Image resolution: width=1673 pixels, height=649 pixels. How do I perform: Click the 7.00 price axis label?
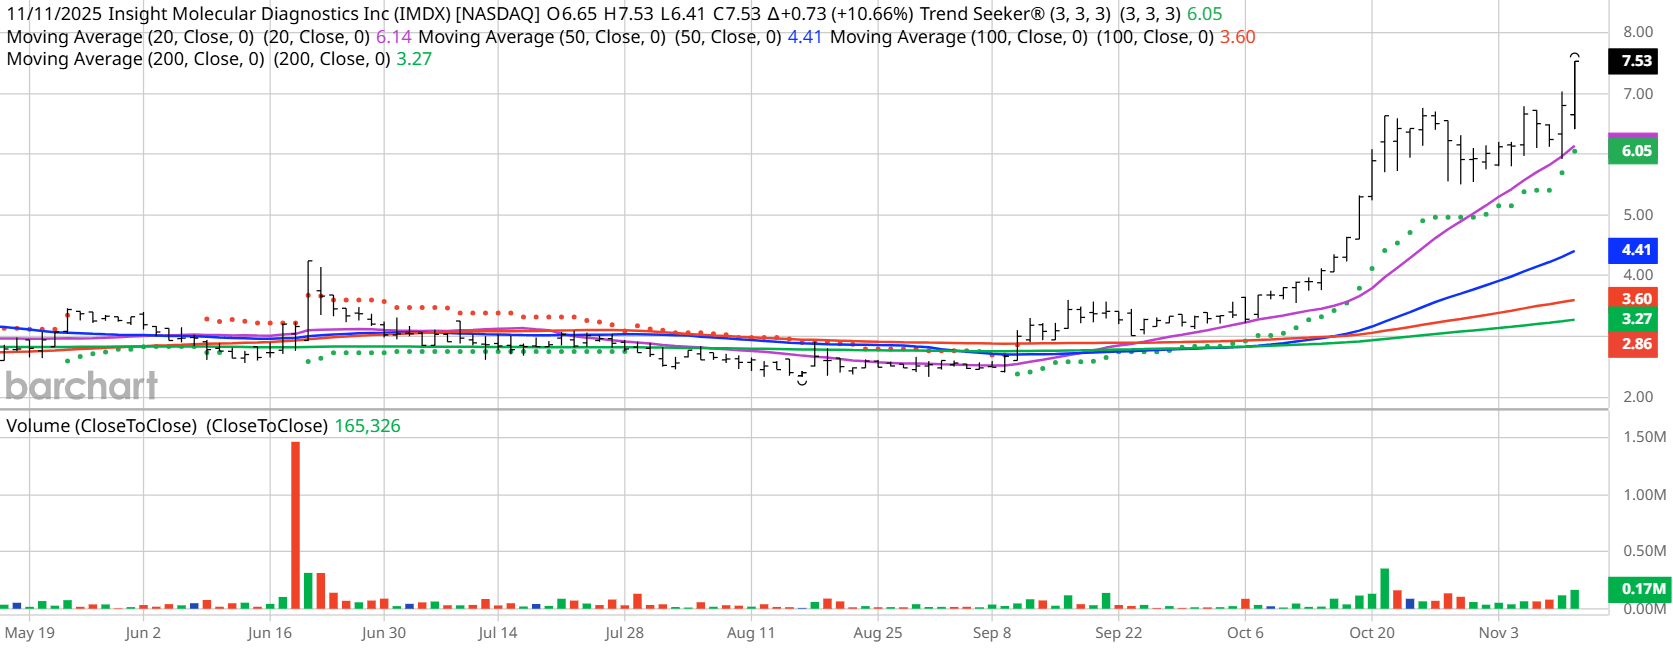pyautogui.click(x=1638, y=94)
